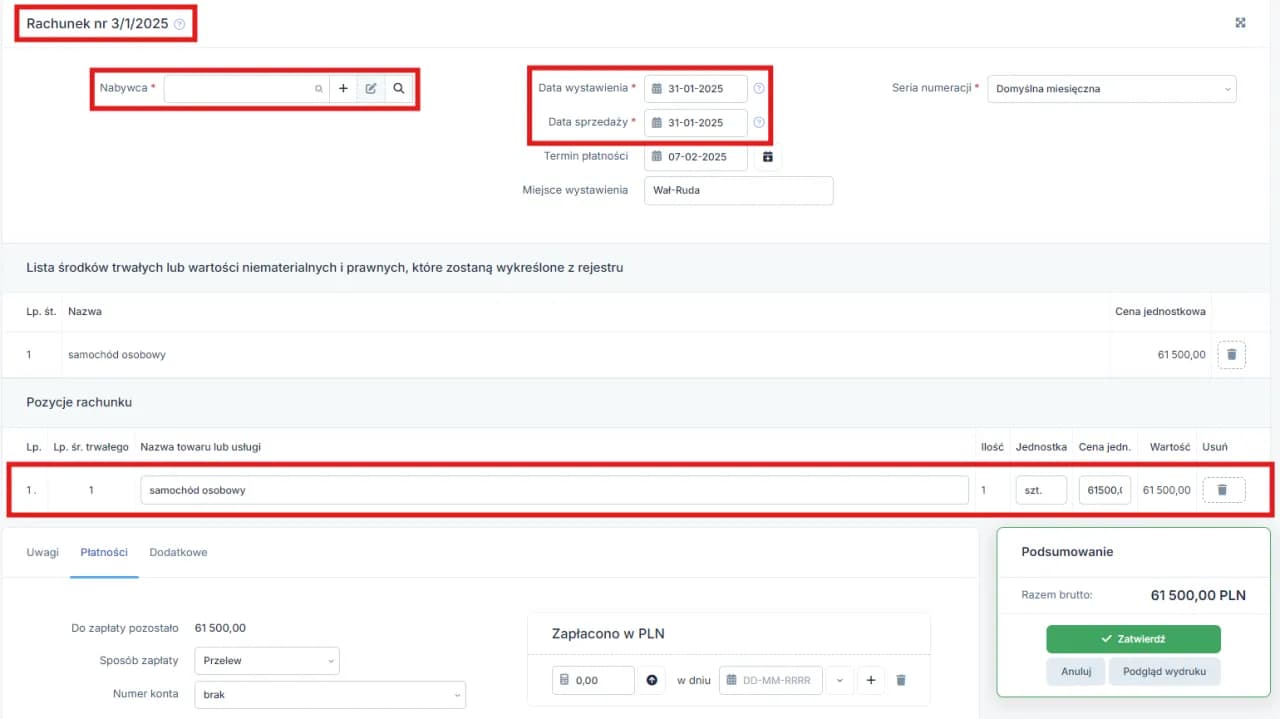Add a payment entry with the plus icon
This screenshot has width=1280, height=719.
[870, 680]
